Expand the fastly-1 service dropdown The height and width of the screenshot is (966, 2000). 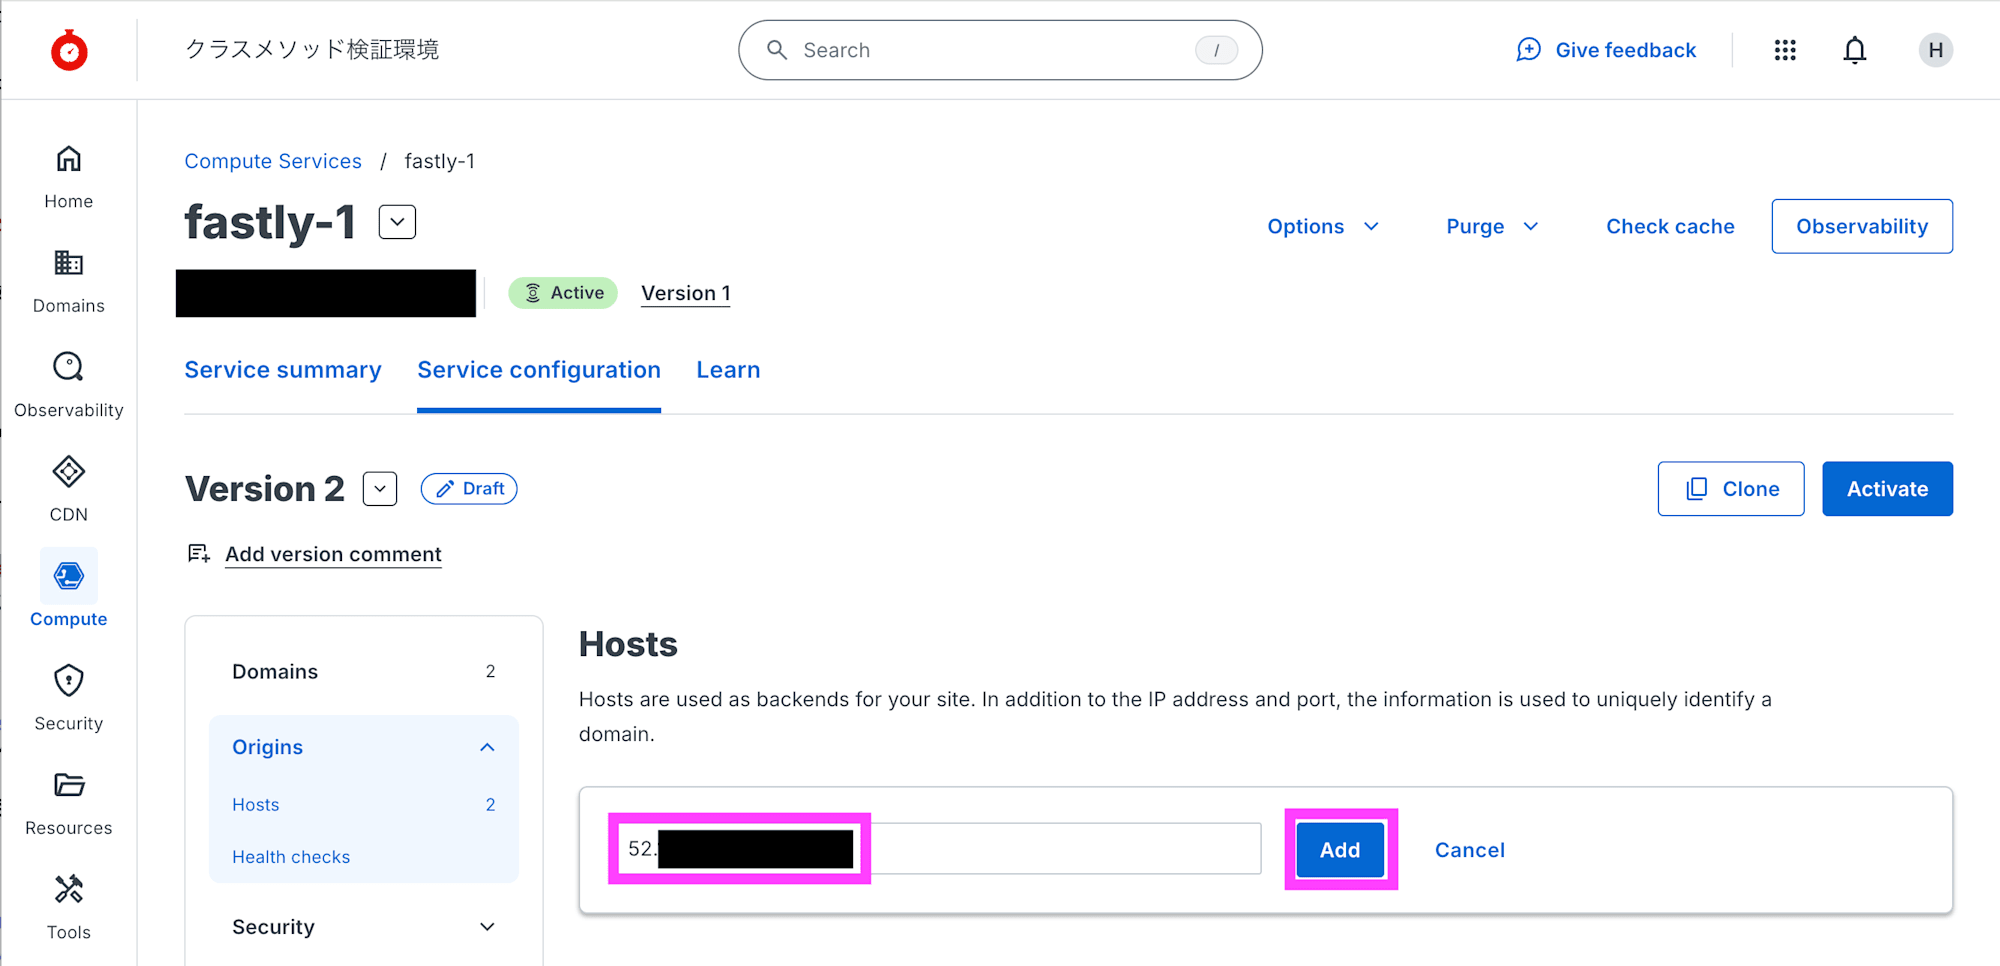pos(397,222)
